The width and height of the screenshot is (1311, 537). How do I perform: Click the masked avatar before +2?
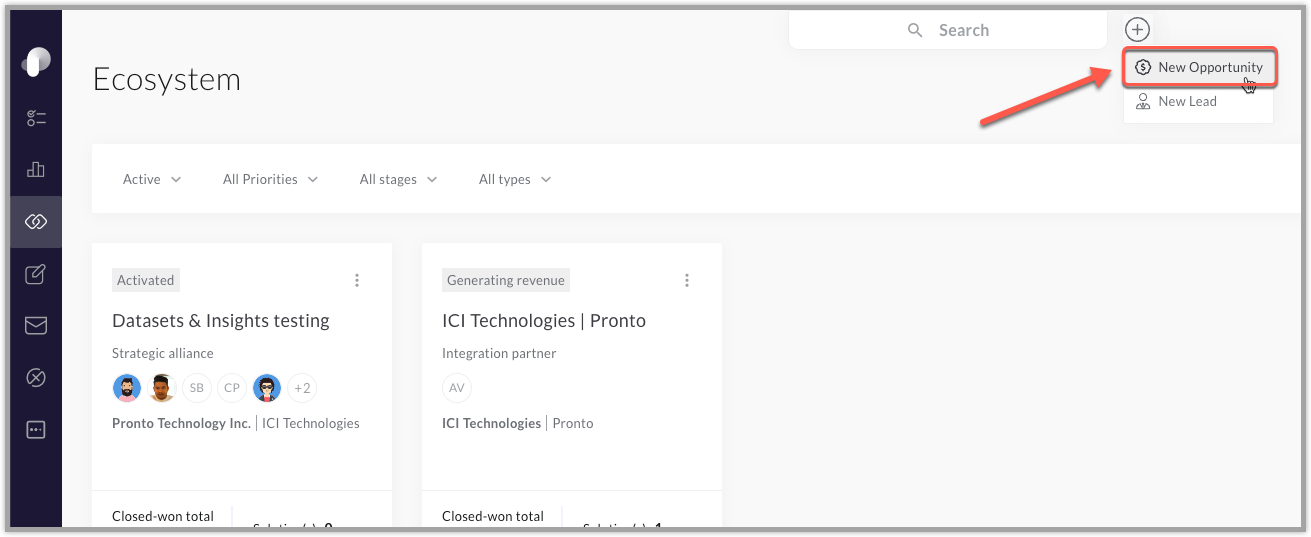click(x=267, y=388)
